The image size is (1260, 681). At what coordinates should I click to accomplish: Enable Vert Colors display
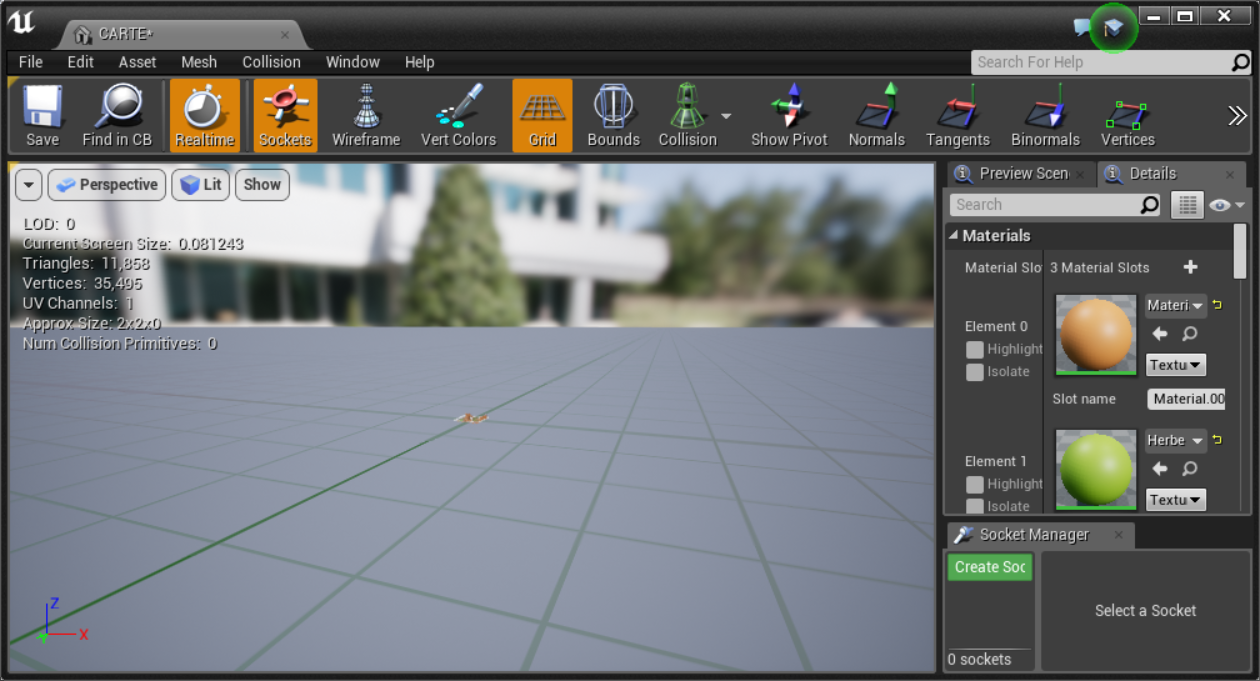click(x=459, y=113)
